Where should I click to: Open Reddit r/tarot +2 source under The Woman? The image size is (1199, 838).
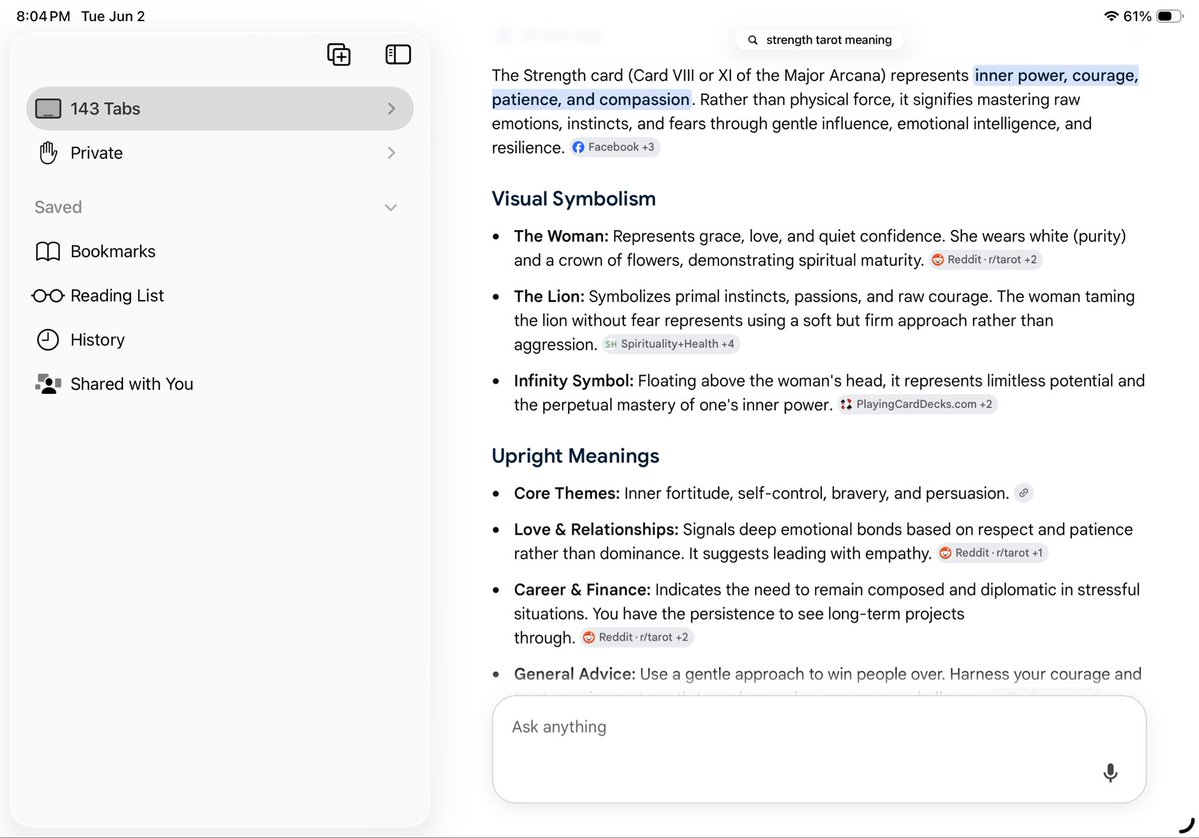[985, 260]
